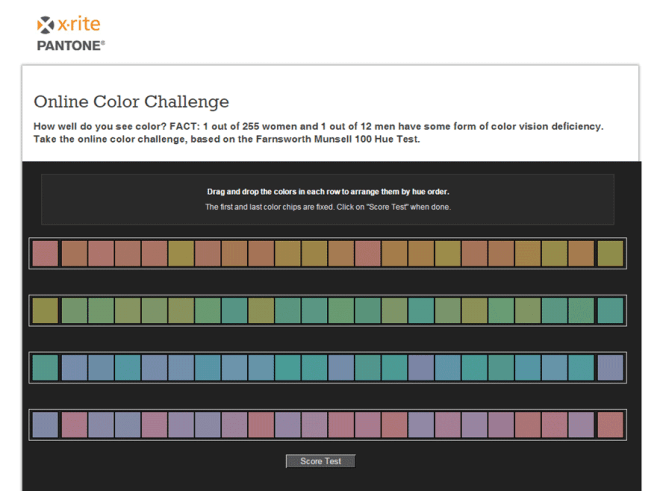Select the fixed periwinkle first chip in row four
The width and height of the screenshot is (660, 491).
[45, 425]
